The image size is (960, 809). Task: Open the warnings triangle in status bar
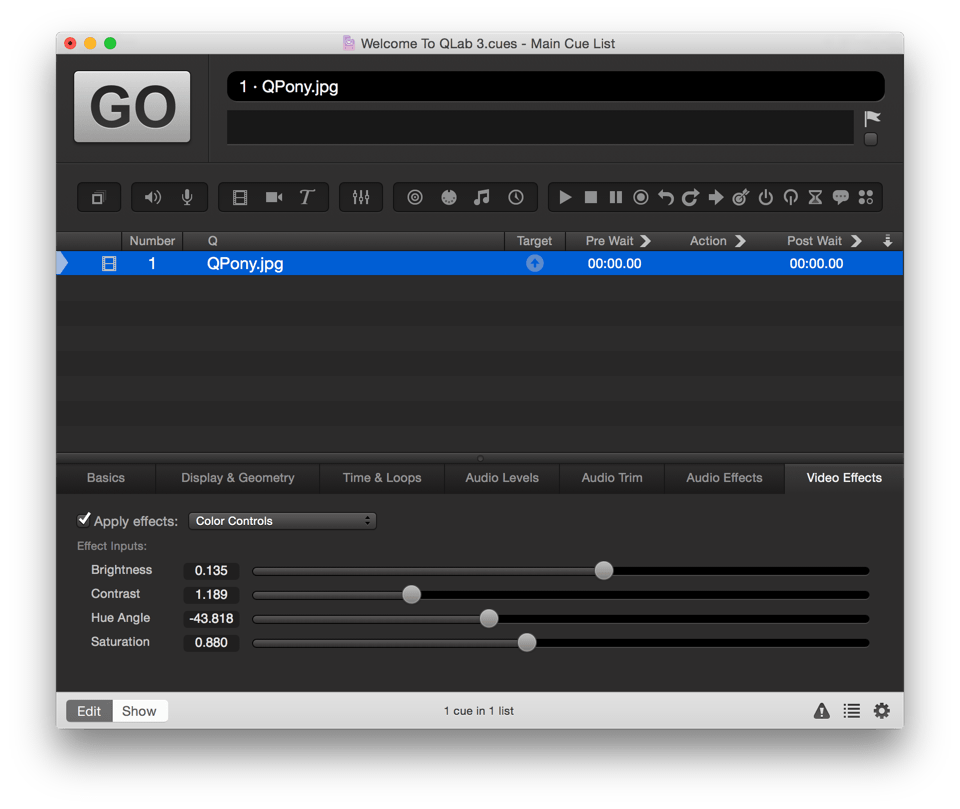(821, 711)
